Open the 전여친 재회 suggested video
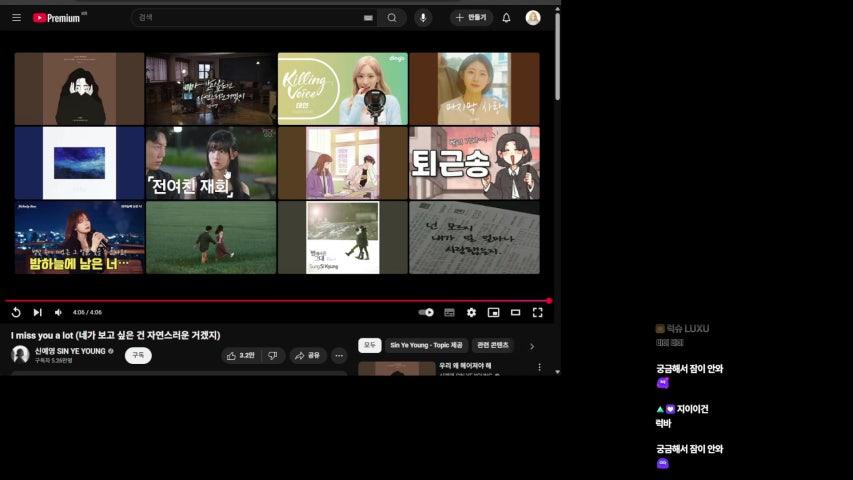853x480 pixels. pos(211,163)
